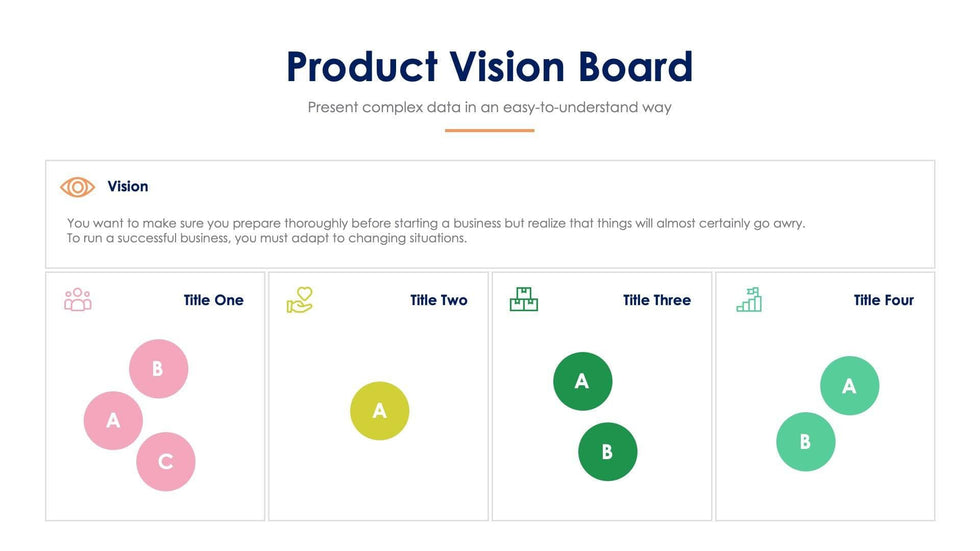Image resolution: width=980 pixels, height=551 pixels.
Task: Click the stairs with flag icon
Action: tap(749, 300)
